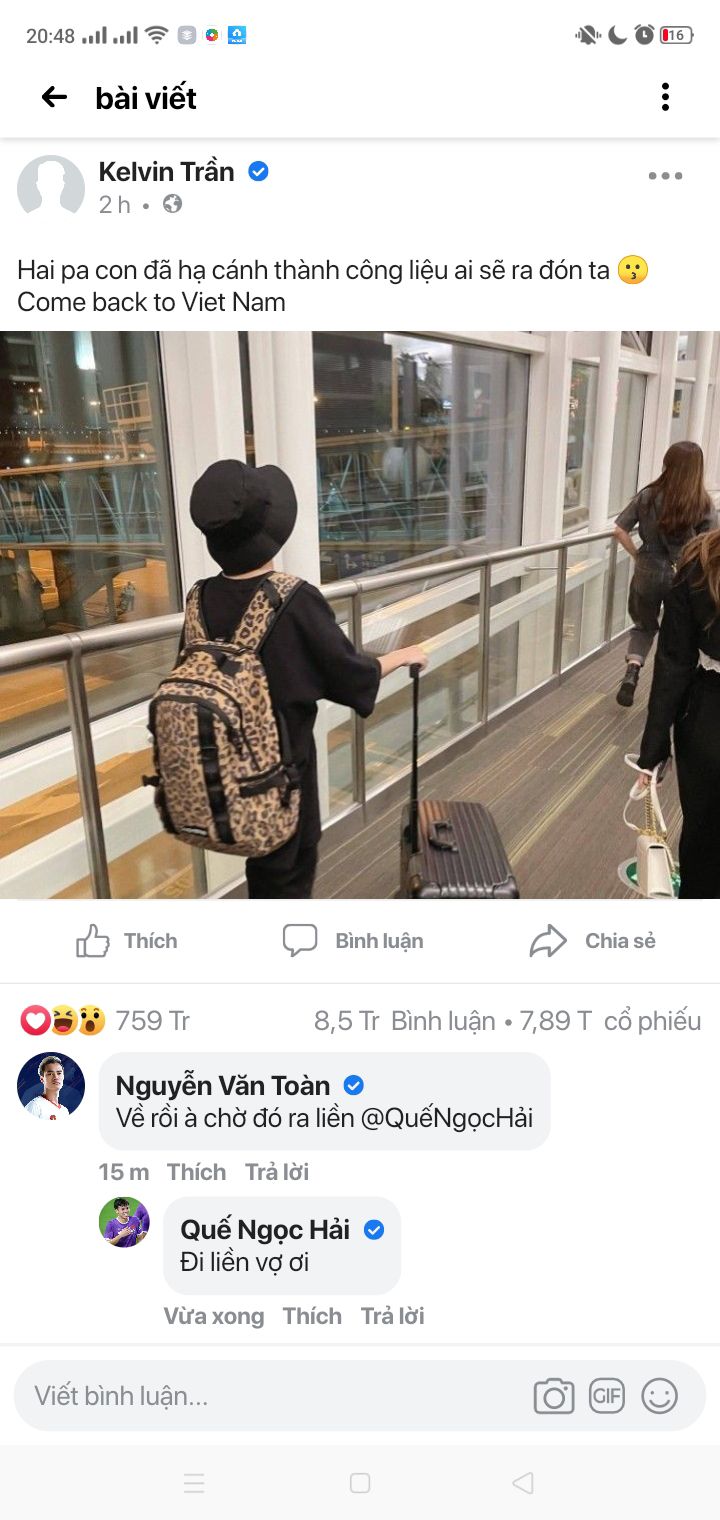
Task: Share the post via Chia sẻ
Action: coord(593,941)
